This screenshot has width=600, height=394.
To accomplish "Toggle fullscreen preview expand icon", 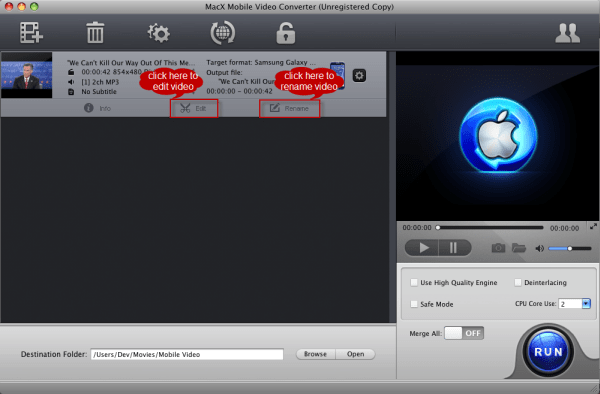I will pyautogui.click(x=593, y=226).
